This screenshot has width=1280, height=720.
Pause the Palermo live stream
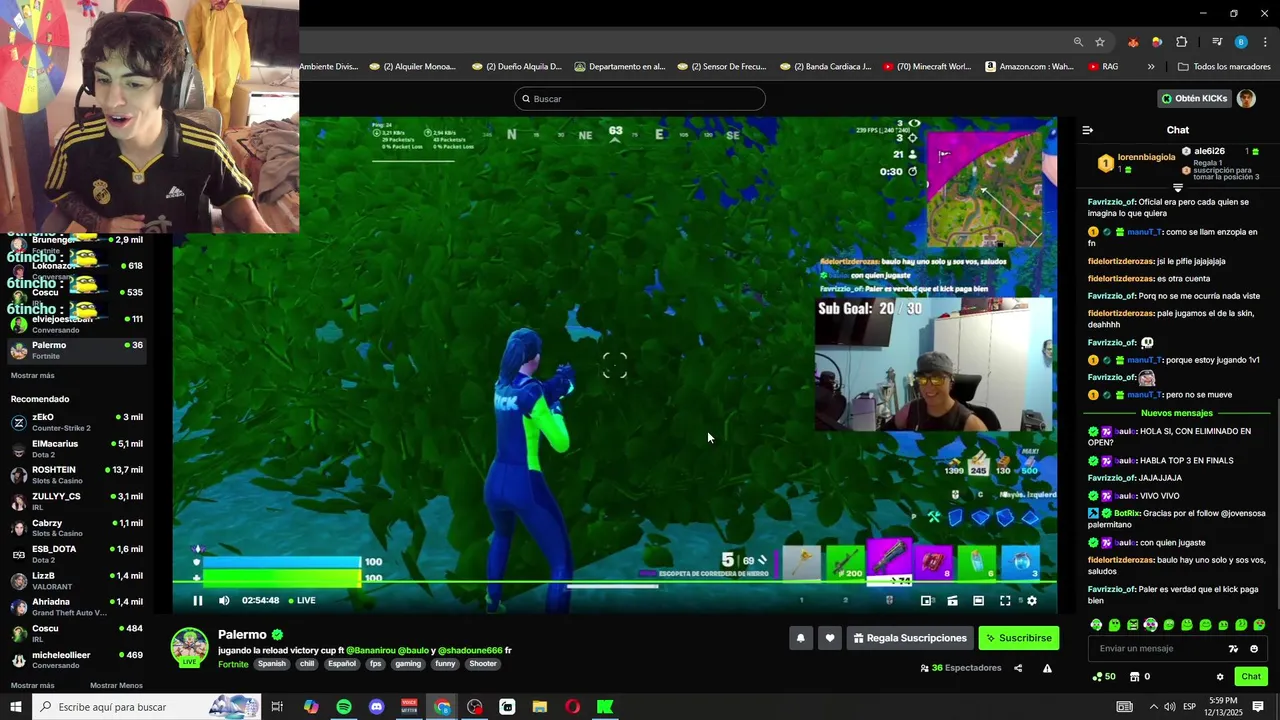coord(197,601)
